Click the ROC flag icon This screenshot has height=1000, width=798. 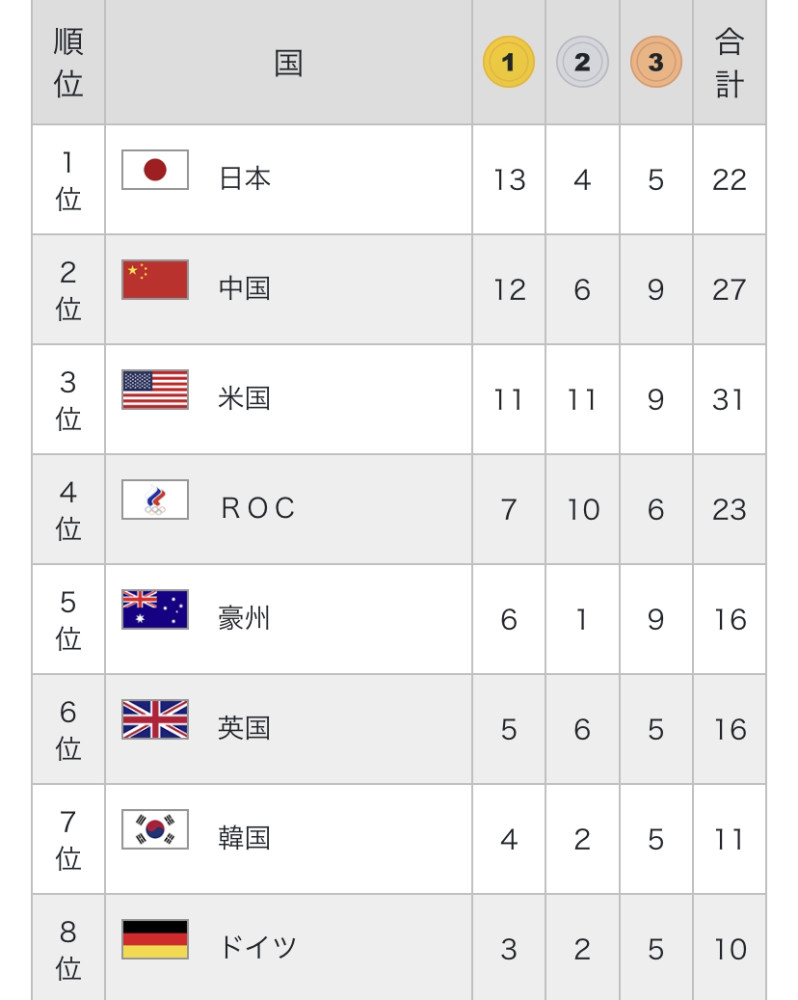pos(155,500)
